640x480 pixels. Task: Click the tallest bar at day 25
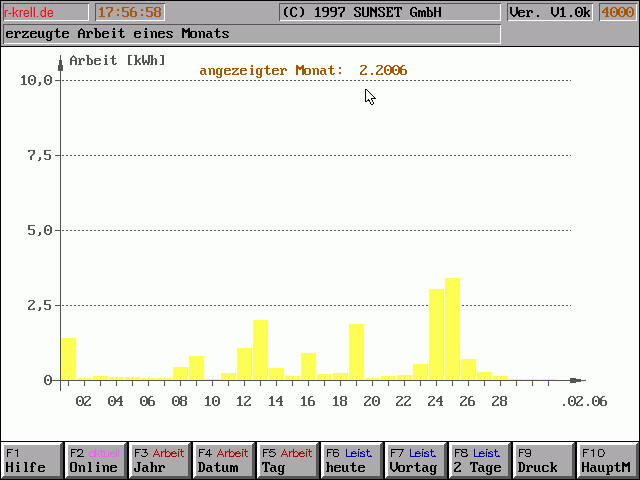pos(452,330)
